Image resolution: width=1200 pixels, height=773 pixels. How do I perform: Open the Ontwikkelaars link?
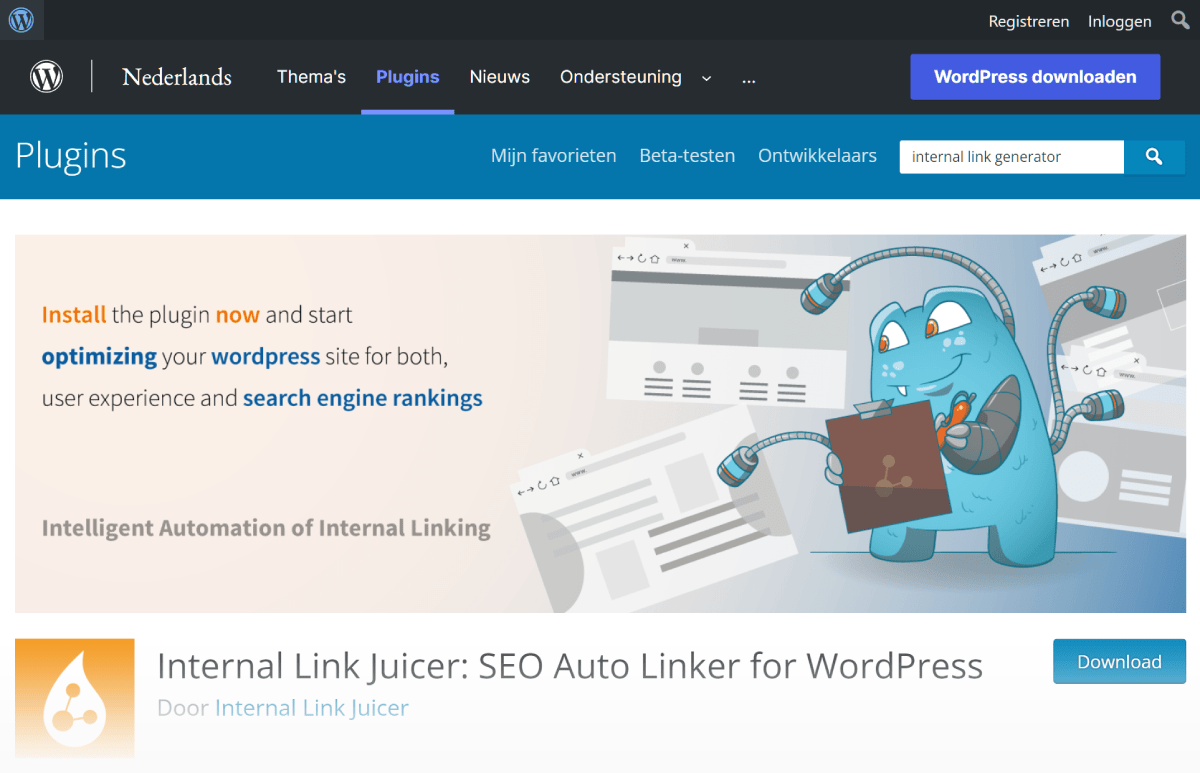click(x=818, y=156)
